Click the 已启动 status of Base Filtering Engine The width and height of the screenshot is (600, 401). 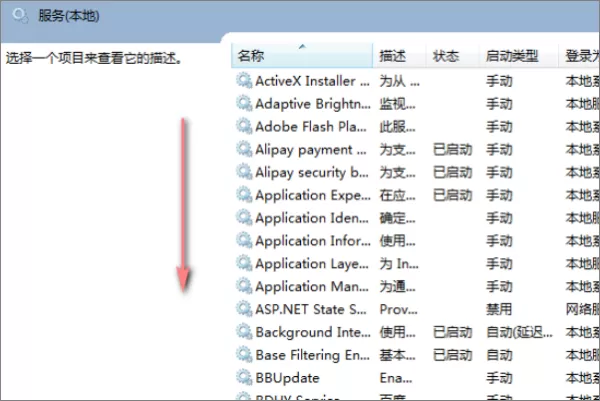coord(452,355)
